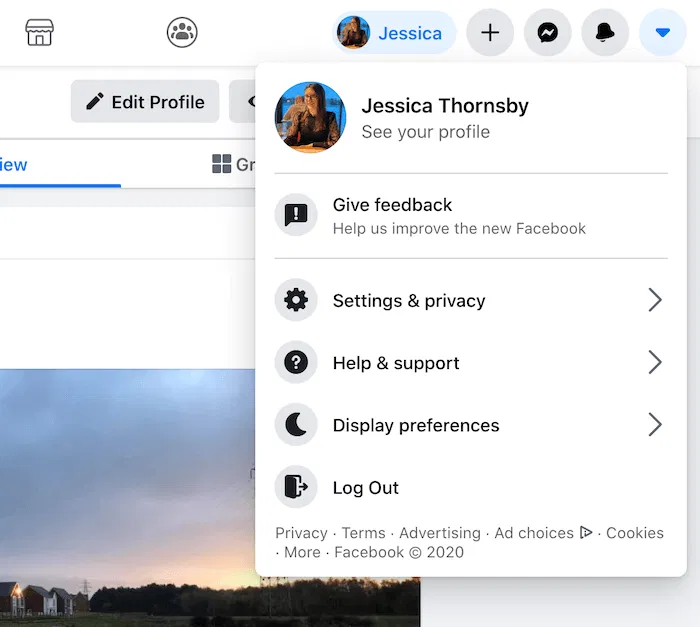Click the Jessica profile button in top bar

tap(394, 33)
